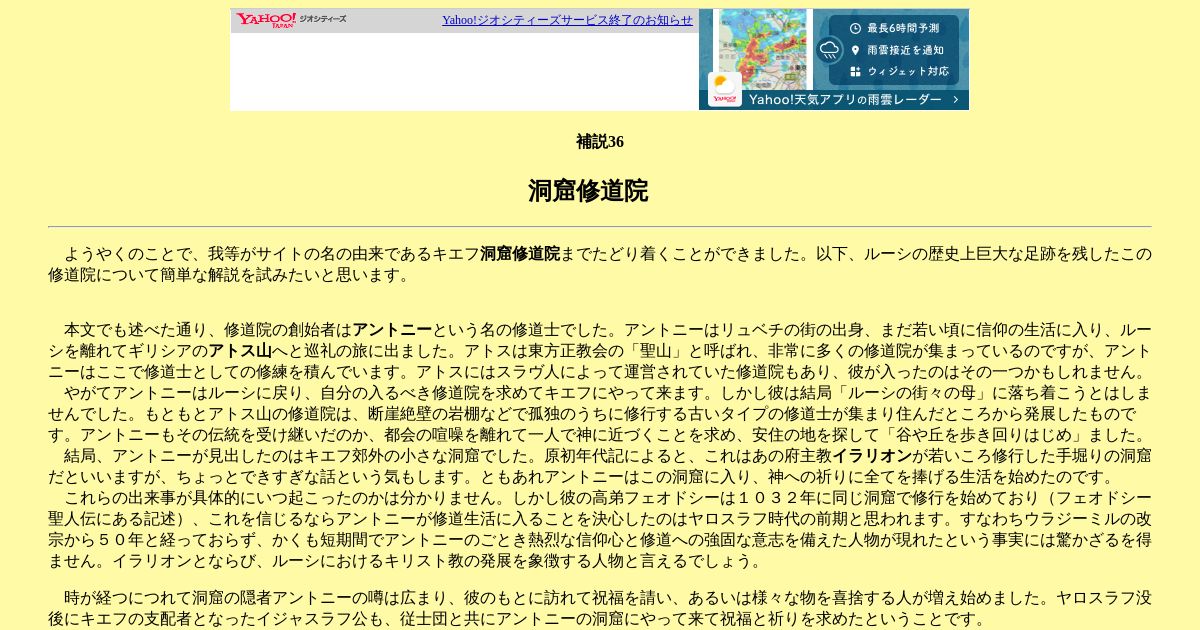This screenshot has height=630, width=1200.
Task: Click the １０３２年 year in the text
Action: point(777,498)
